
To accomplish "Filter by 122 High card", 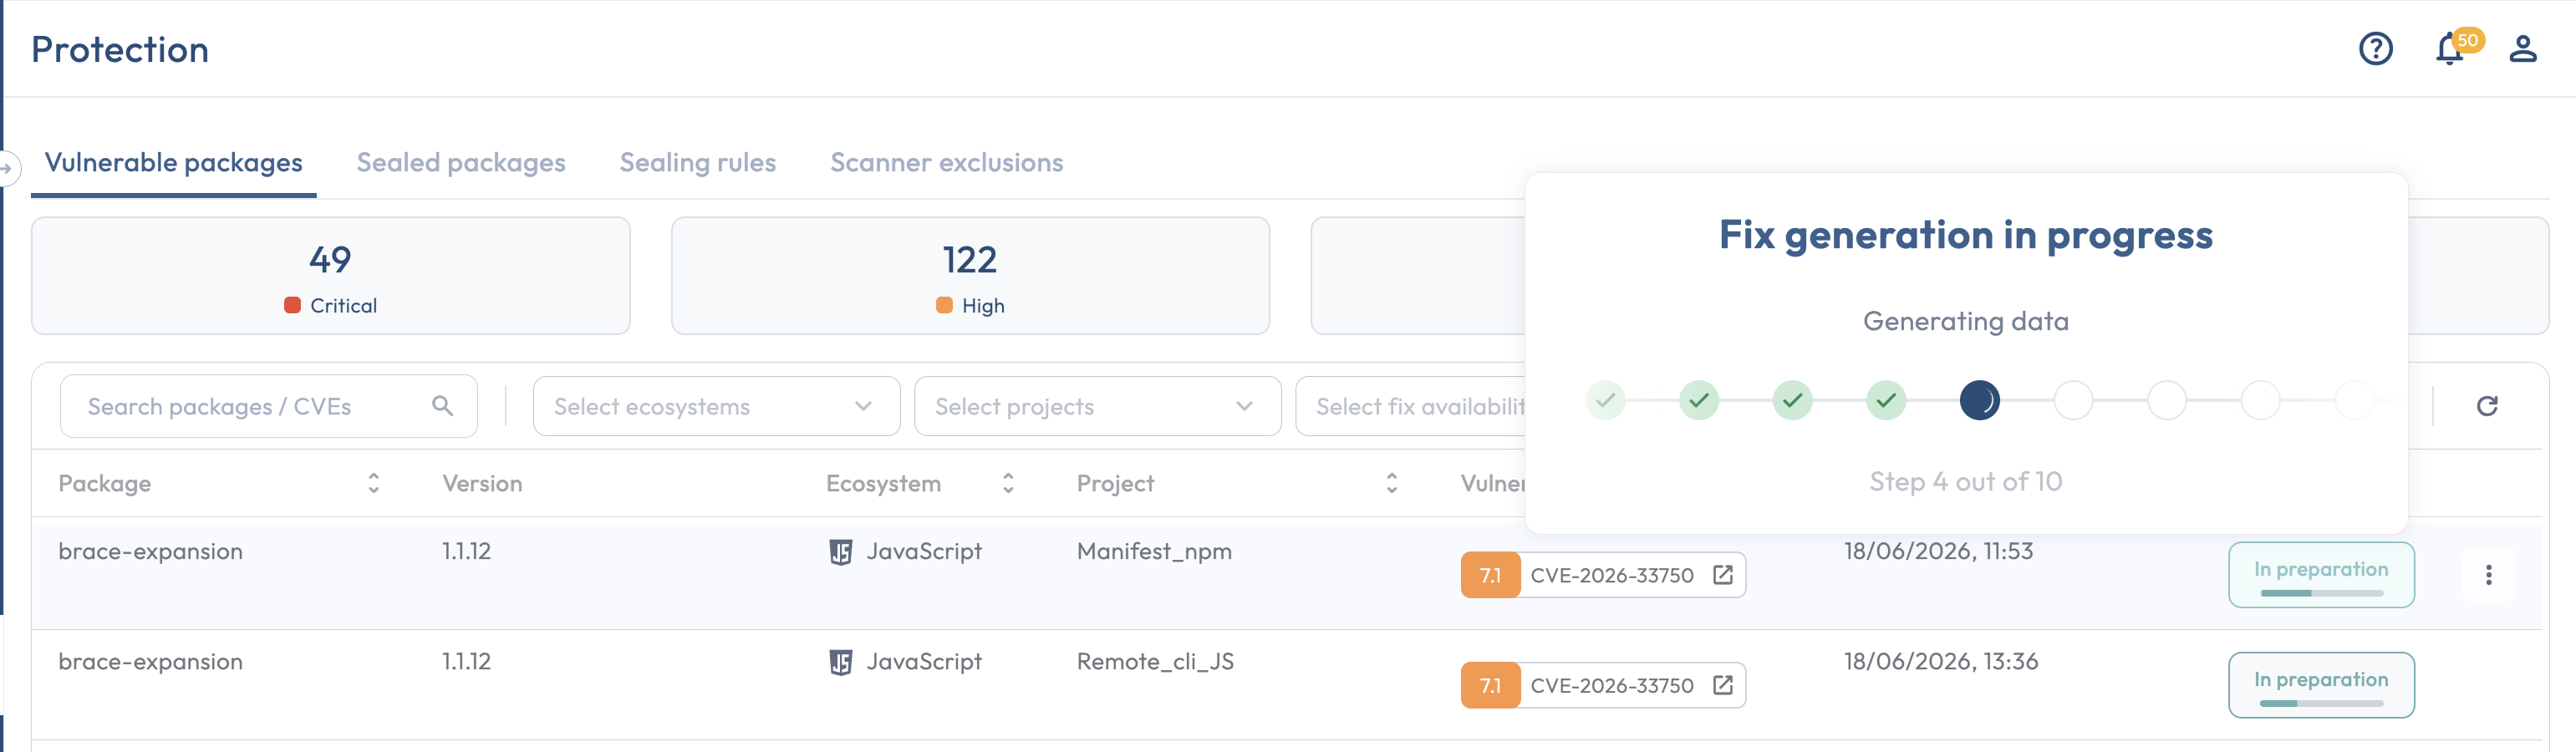I will pyautogui.click(x=970, y=276).
